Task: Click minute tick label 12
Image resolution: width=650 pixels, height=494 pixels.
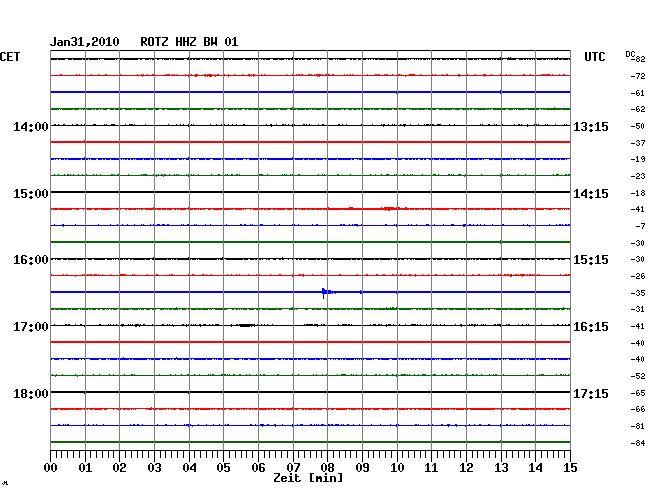Action: pyautogui.click(x=466, y=467)
